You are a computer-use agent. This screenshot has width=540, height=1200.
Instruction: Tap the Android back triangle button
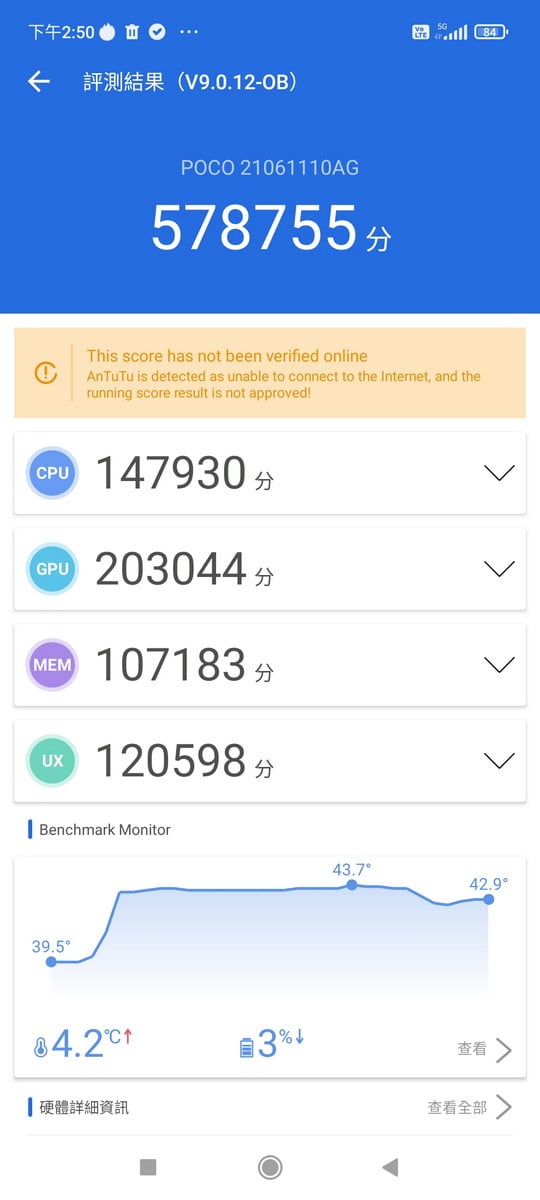(390, 1167)
